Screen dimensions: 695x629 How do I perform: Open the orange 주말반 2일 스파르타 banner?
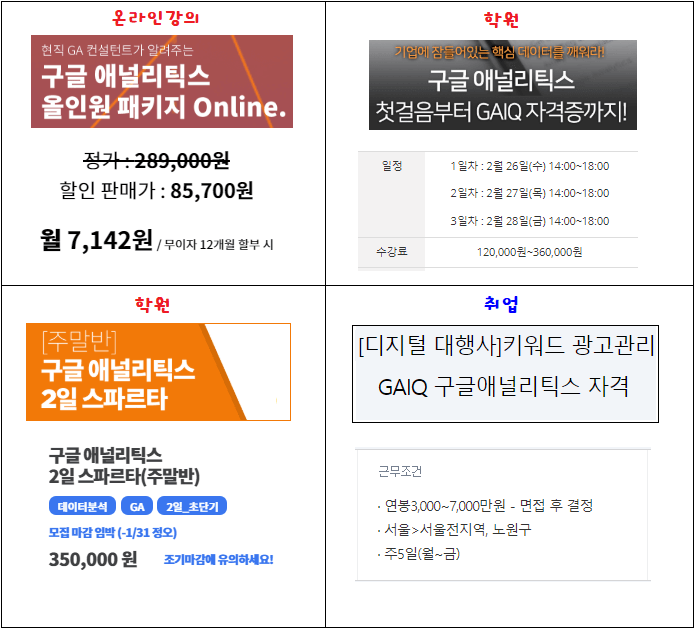tap(158, 372)
